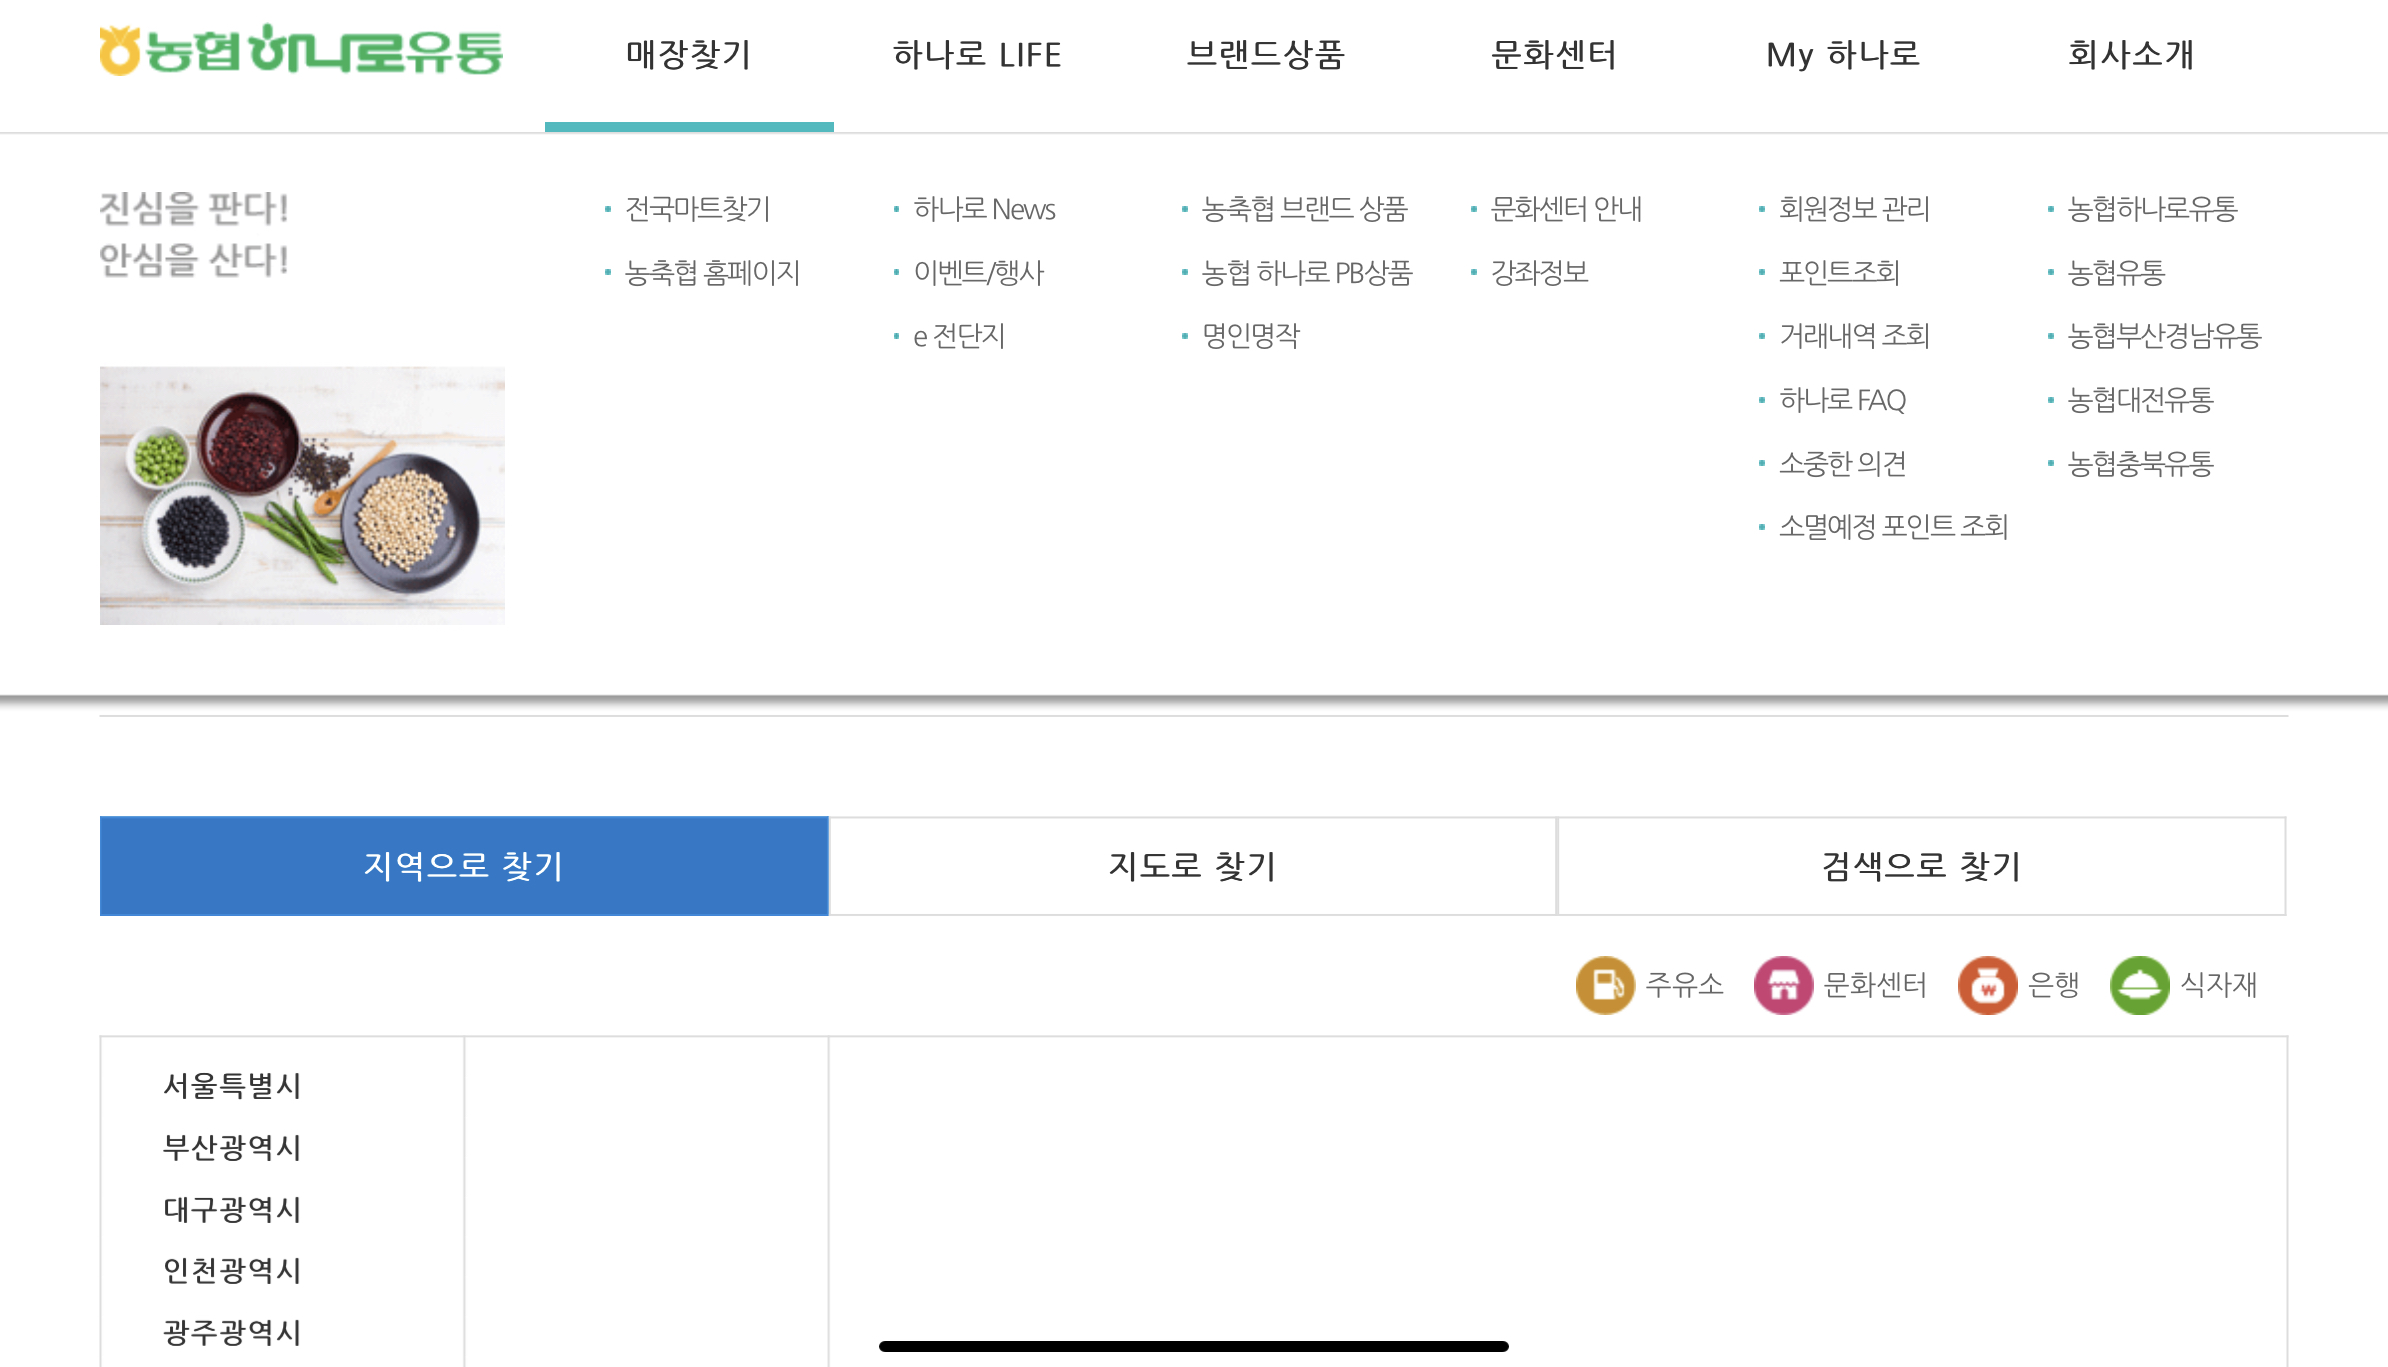Select the 지역으로 찾기 tab

pos(464,866)
